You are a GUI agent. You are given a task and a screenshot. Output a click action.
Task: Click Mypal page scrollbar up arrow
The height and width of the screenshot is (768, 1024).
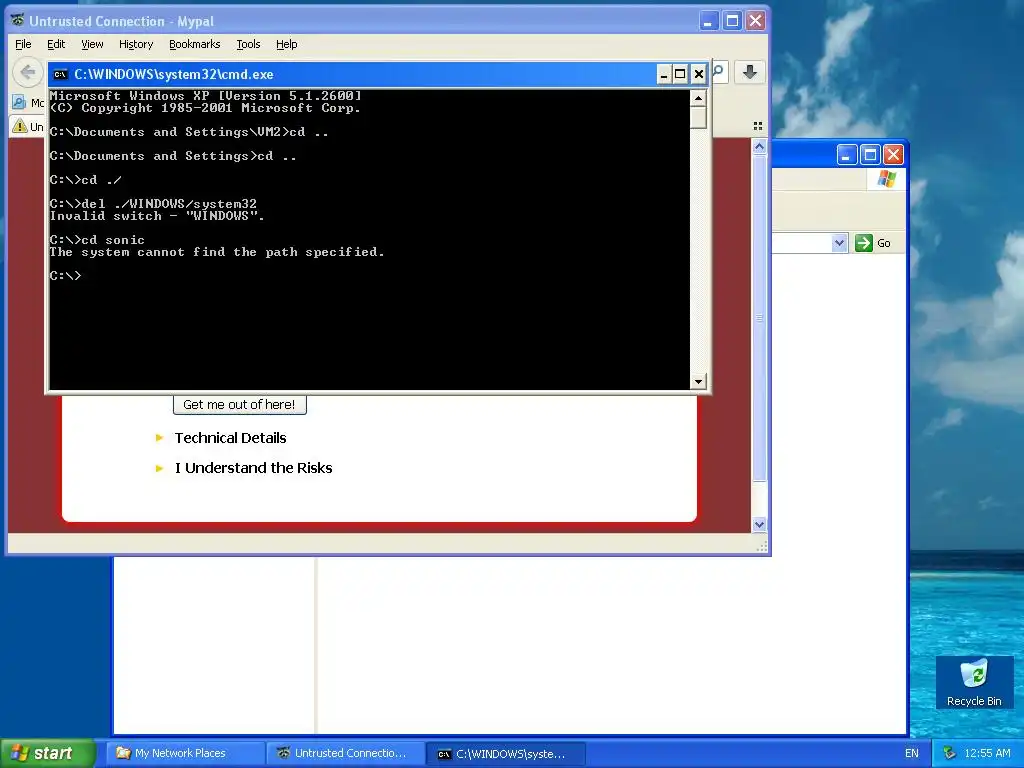click(x=759, y=147)
